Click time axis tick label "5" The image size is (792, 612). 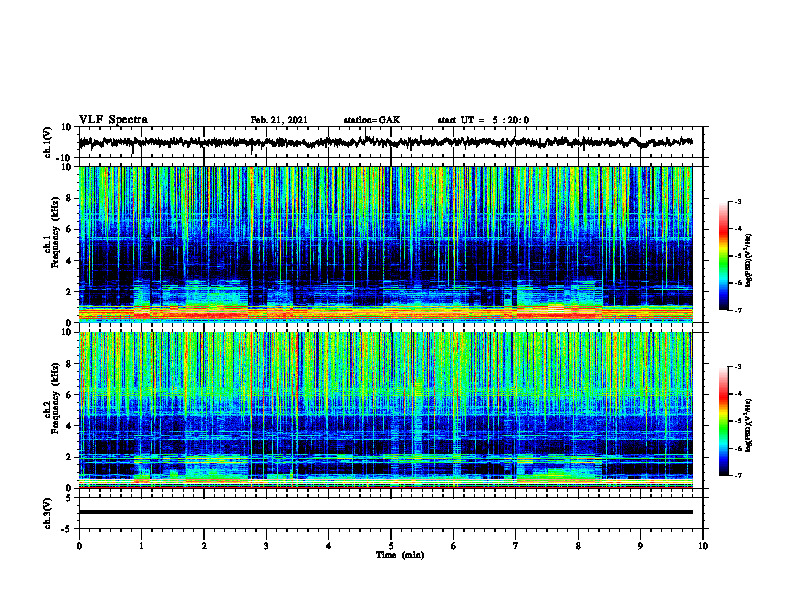[x=391, y=546]
